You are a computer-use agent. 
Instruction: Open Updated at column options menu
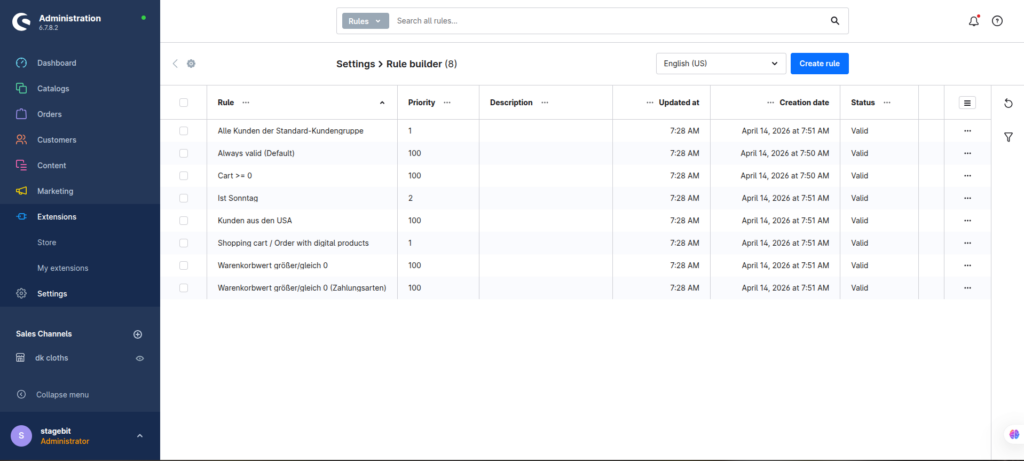[x=650, y=103]
